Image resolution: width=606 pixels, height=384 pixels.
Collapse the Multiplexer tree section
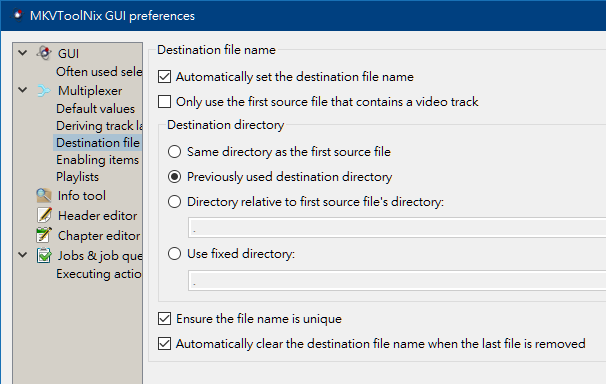pyautogui.click(x=23, y=90)
